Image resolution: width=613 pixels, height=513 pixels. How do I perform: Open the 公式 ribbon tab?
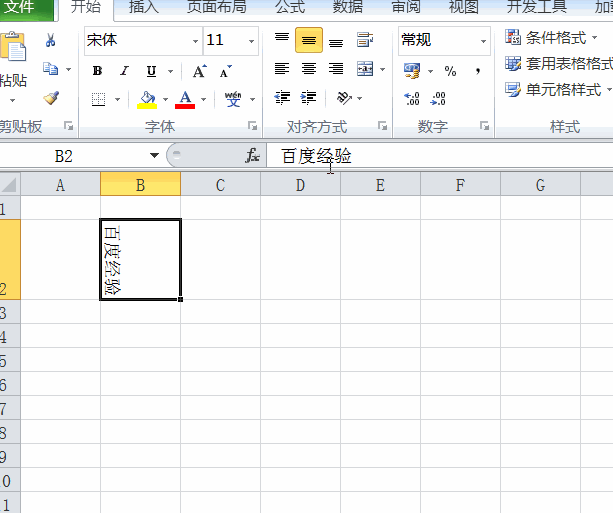(x=290, y=7)
